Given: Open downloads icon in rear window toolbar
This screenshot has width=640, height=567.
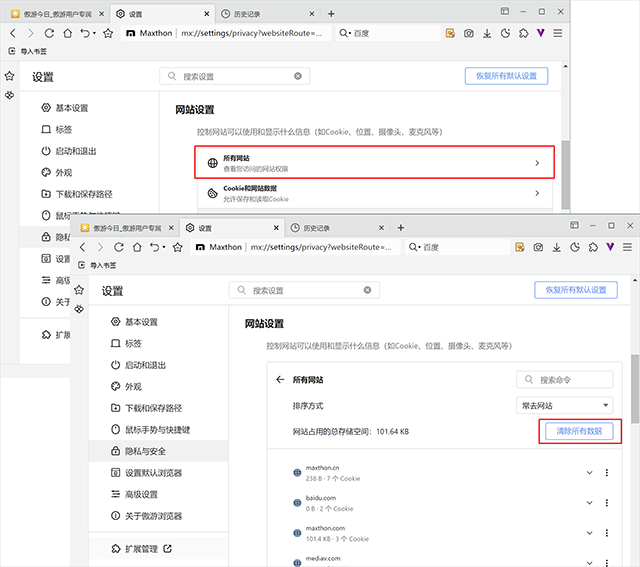Looking at the screenshot, I should coord(487,33).
